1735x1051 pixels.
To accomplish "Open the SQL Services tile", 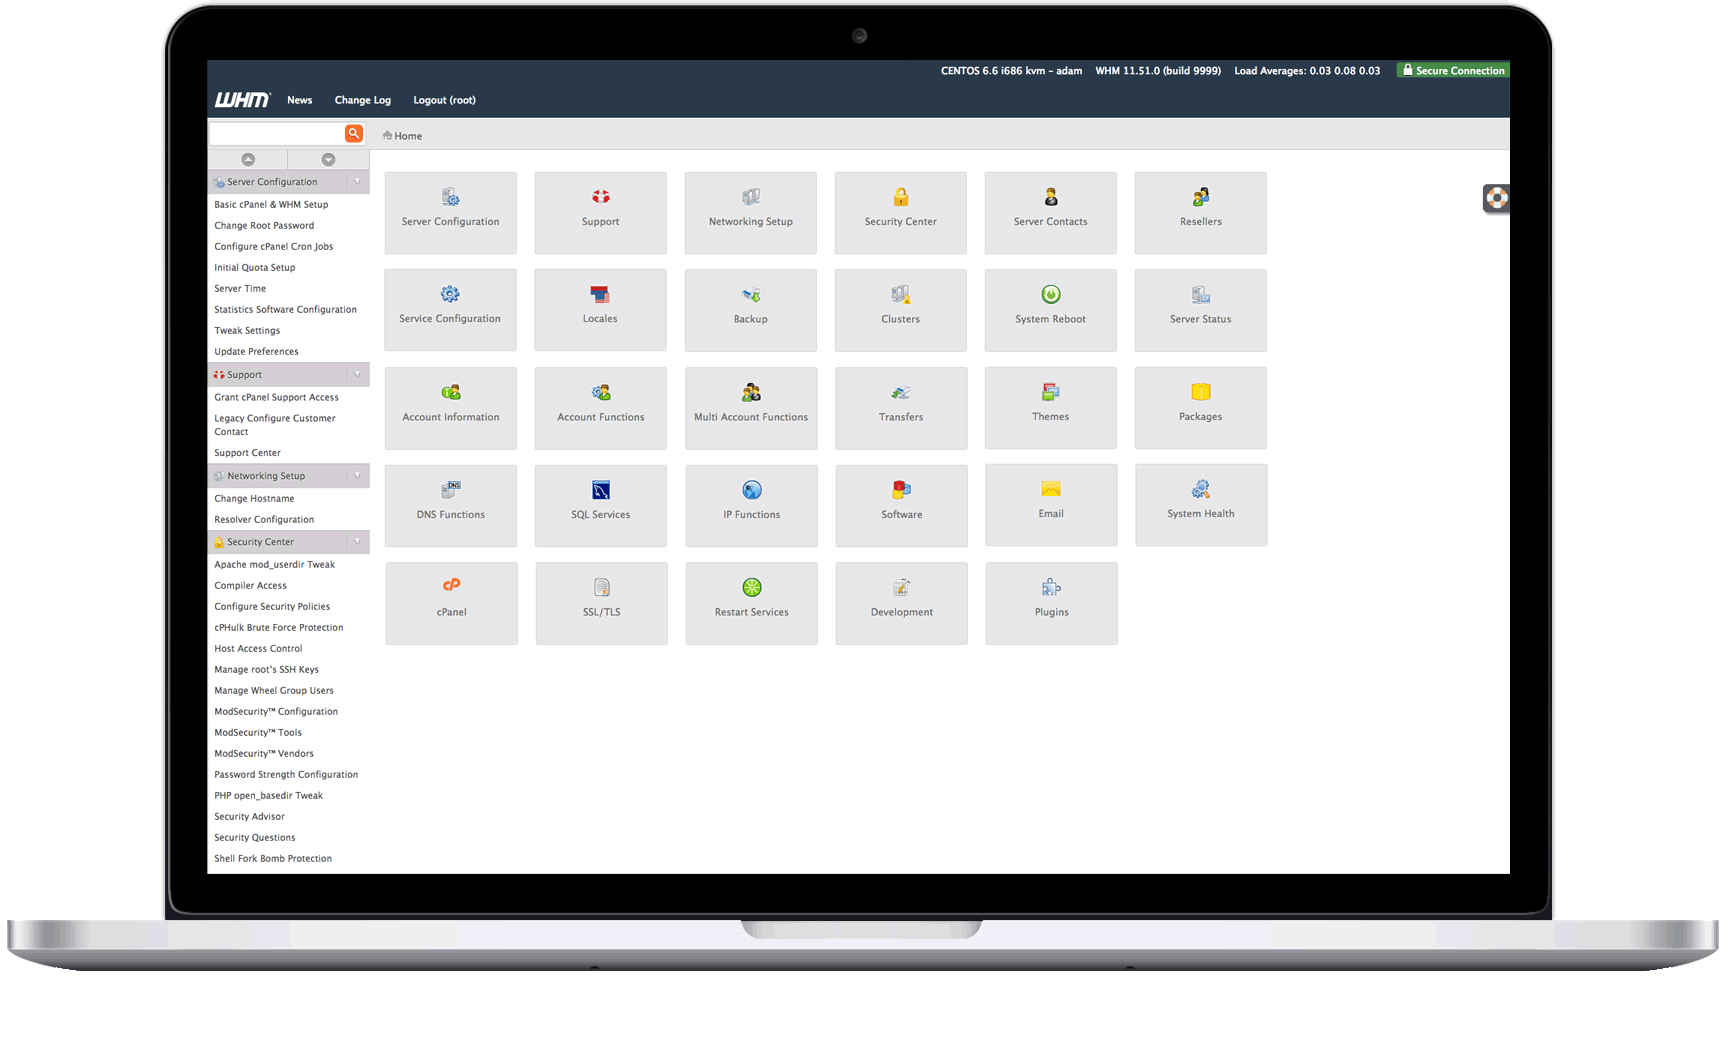I will pos(601,506).
